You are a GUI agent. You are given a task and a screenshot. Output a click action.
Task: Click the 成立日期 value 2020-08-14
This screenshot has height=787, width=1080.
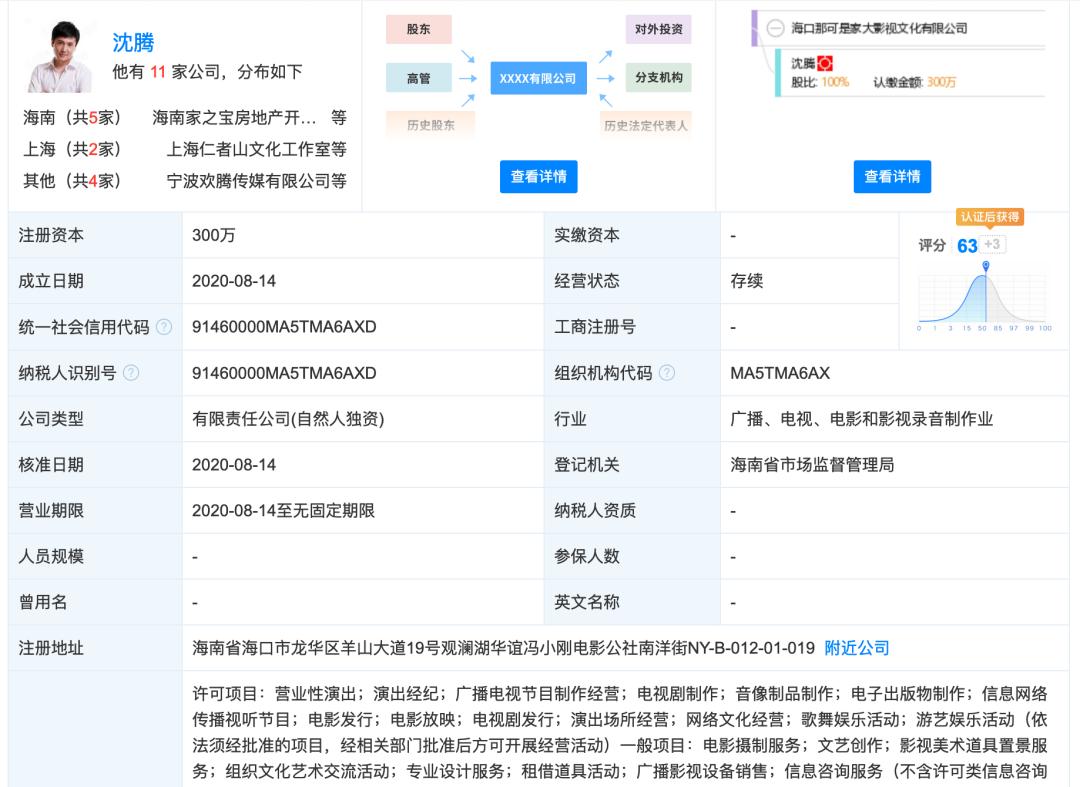coord(233,281)
